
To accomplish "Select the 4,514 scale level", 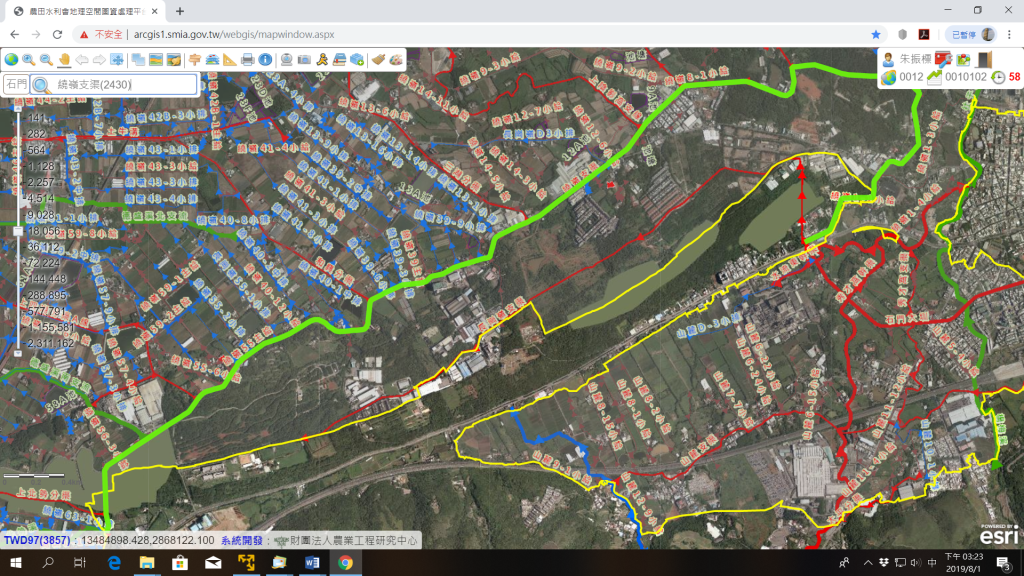I will pyautogui.click(x=40, y=199).
